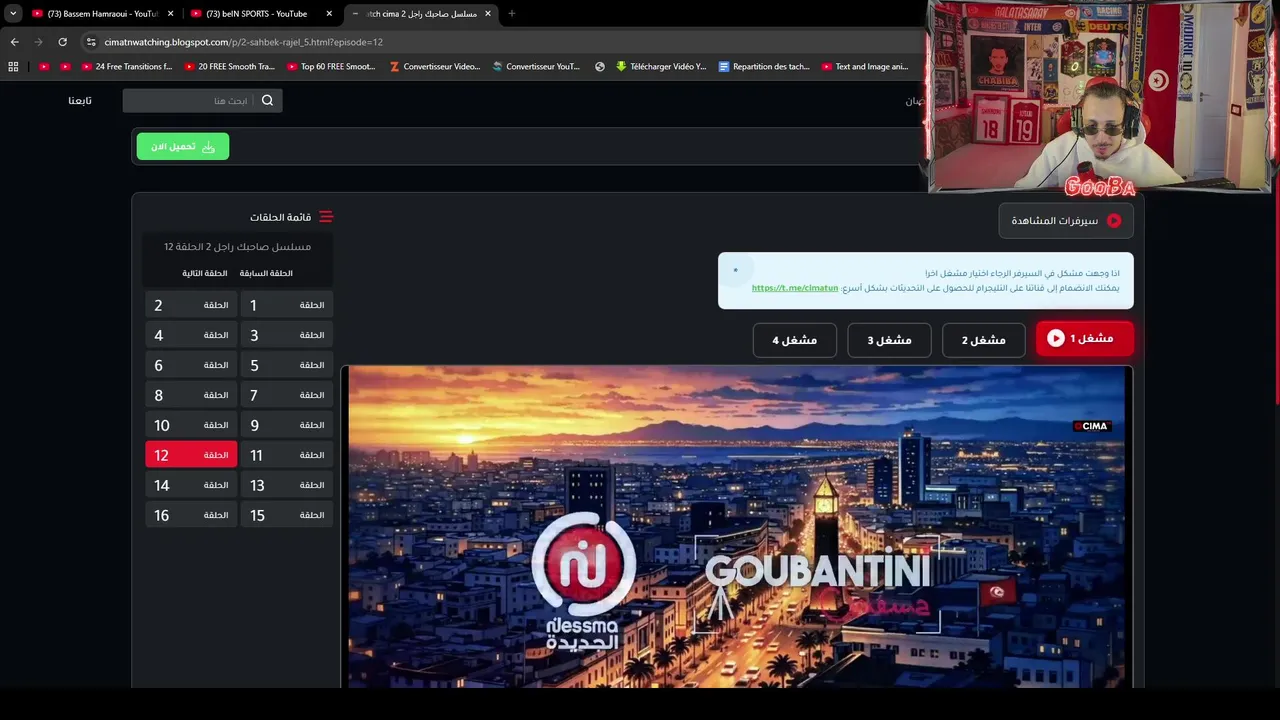Viewport: 1280px width, 720px height.
Task: Select episode الحلقة 8
Action: pos(191,395)
